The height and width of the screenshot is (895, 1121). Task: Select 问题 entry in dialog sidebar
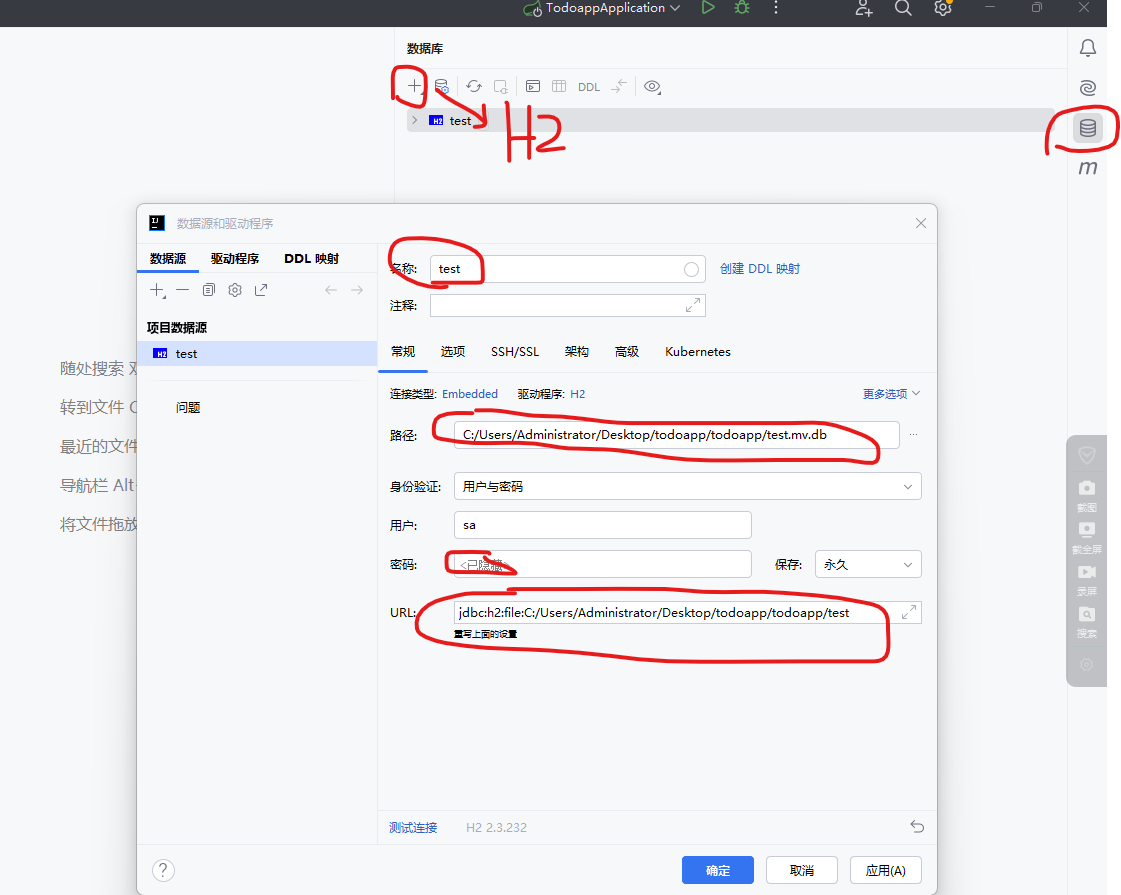point(188,407)
